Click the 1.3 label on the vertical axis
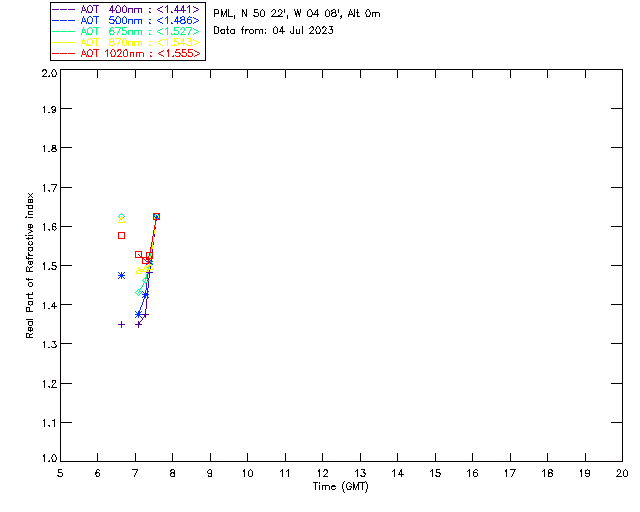This screenshot has height=512, width=640. tap(49, 344)
